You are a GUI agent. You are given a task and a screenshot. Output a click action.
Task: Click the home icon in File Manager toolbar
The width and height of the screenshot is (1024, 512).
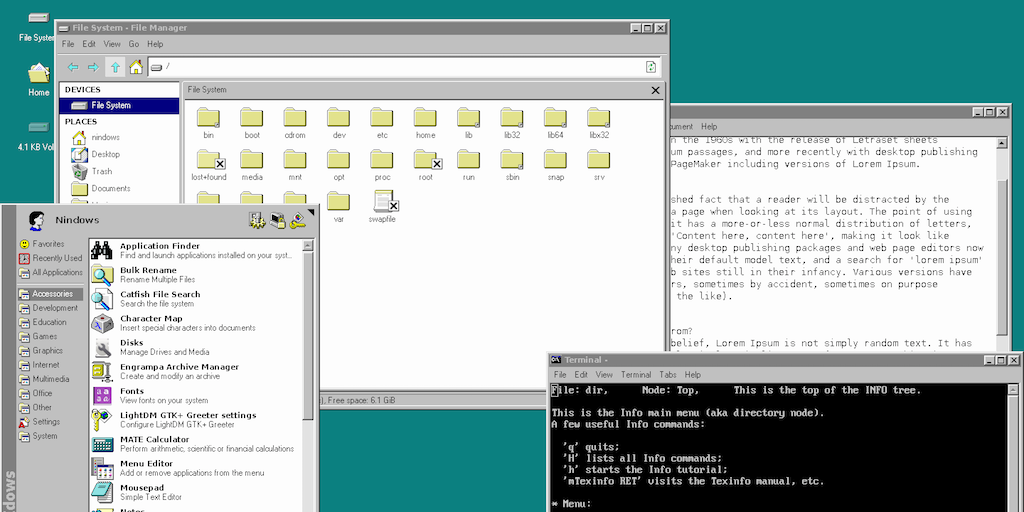[x=135, y=67]
